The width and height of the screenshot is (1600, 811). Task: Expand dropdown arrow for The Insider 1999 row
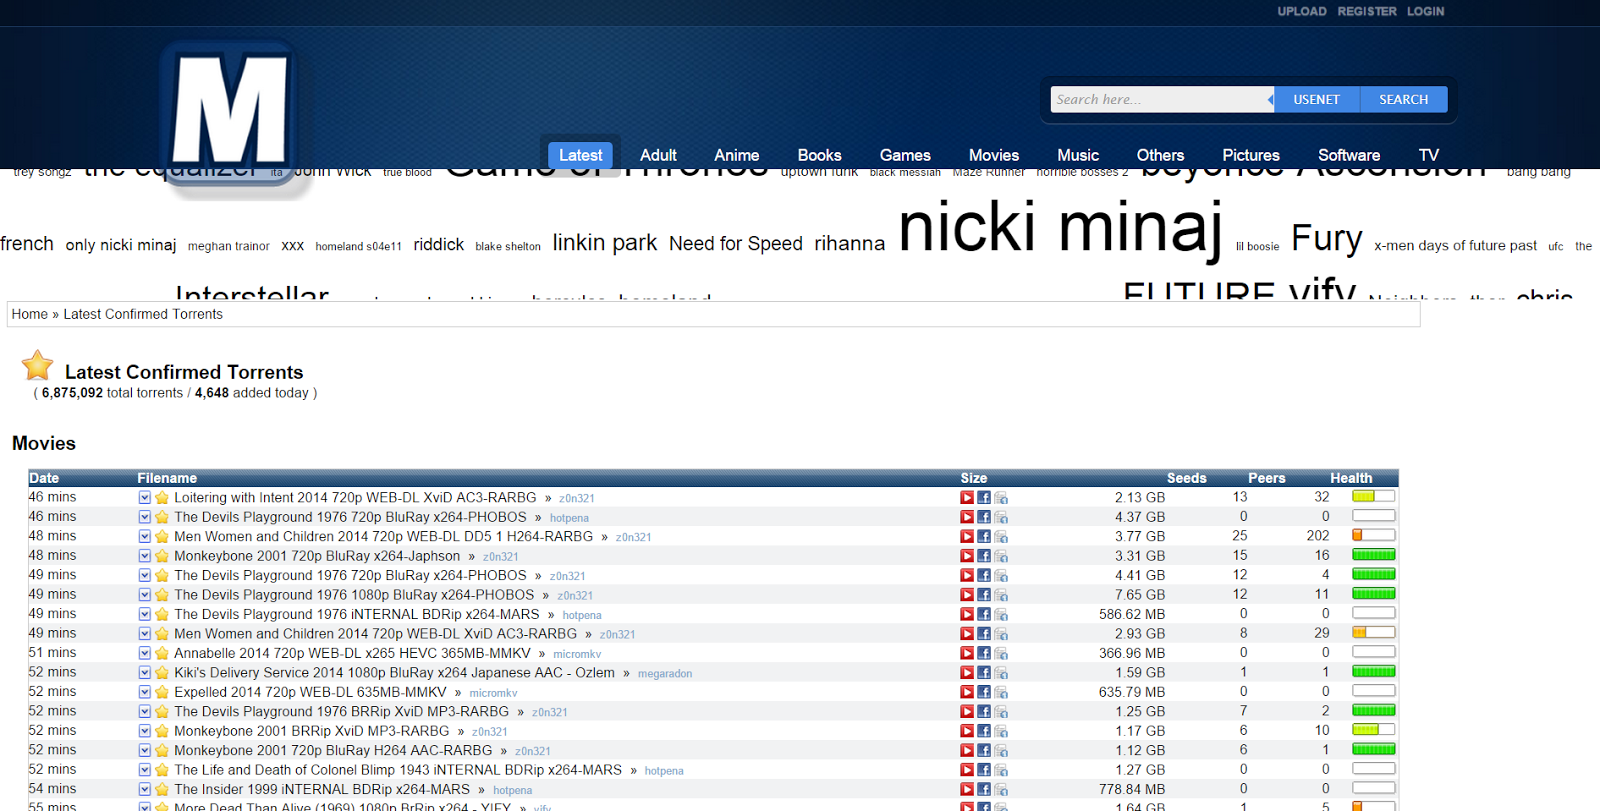(x=145, y=789)
